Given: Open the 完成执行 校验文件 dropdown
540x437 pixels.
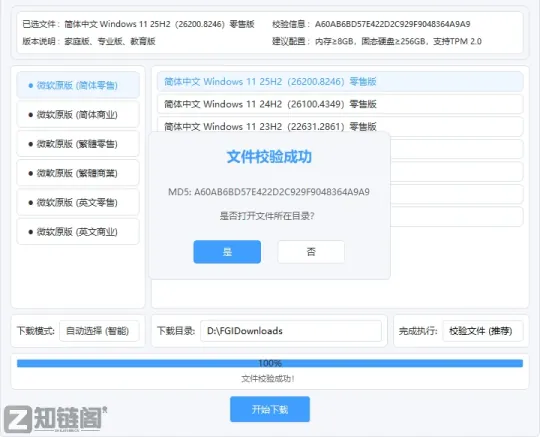Looking at the screenshot, I should (x=483, y=331).
